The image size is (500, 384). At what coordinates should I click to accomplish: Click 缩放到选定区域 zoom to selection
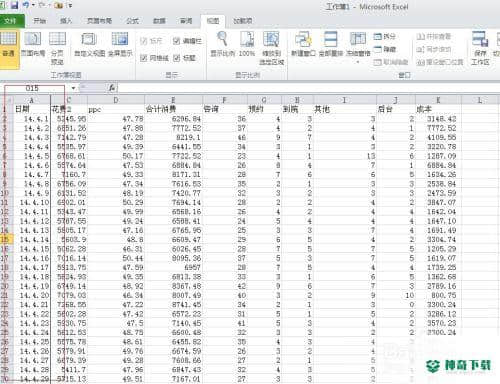pos(272,48)
